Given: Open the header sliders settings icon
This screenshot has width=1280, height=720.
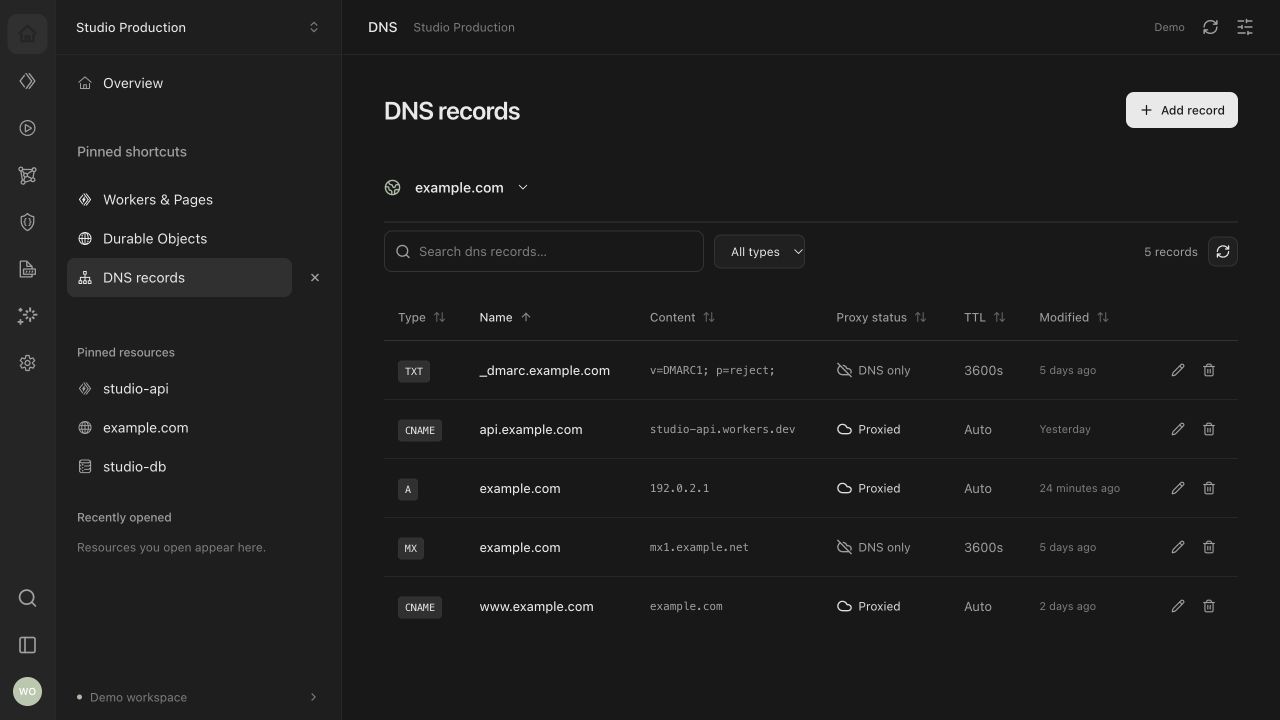Looking at the screenshot, I should (1245, 27).
